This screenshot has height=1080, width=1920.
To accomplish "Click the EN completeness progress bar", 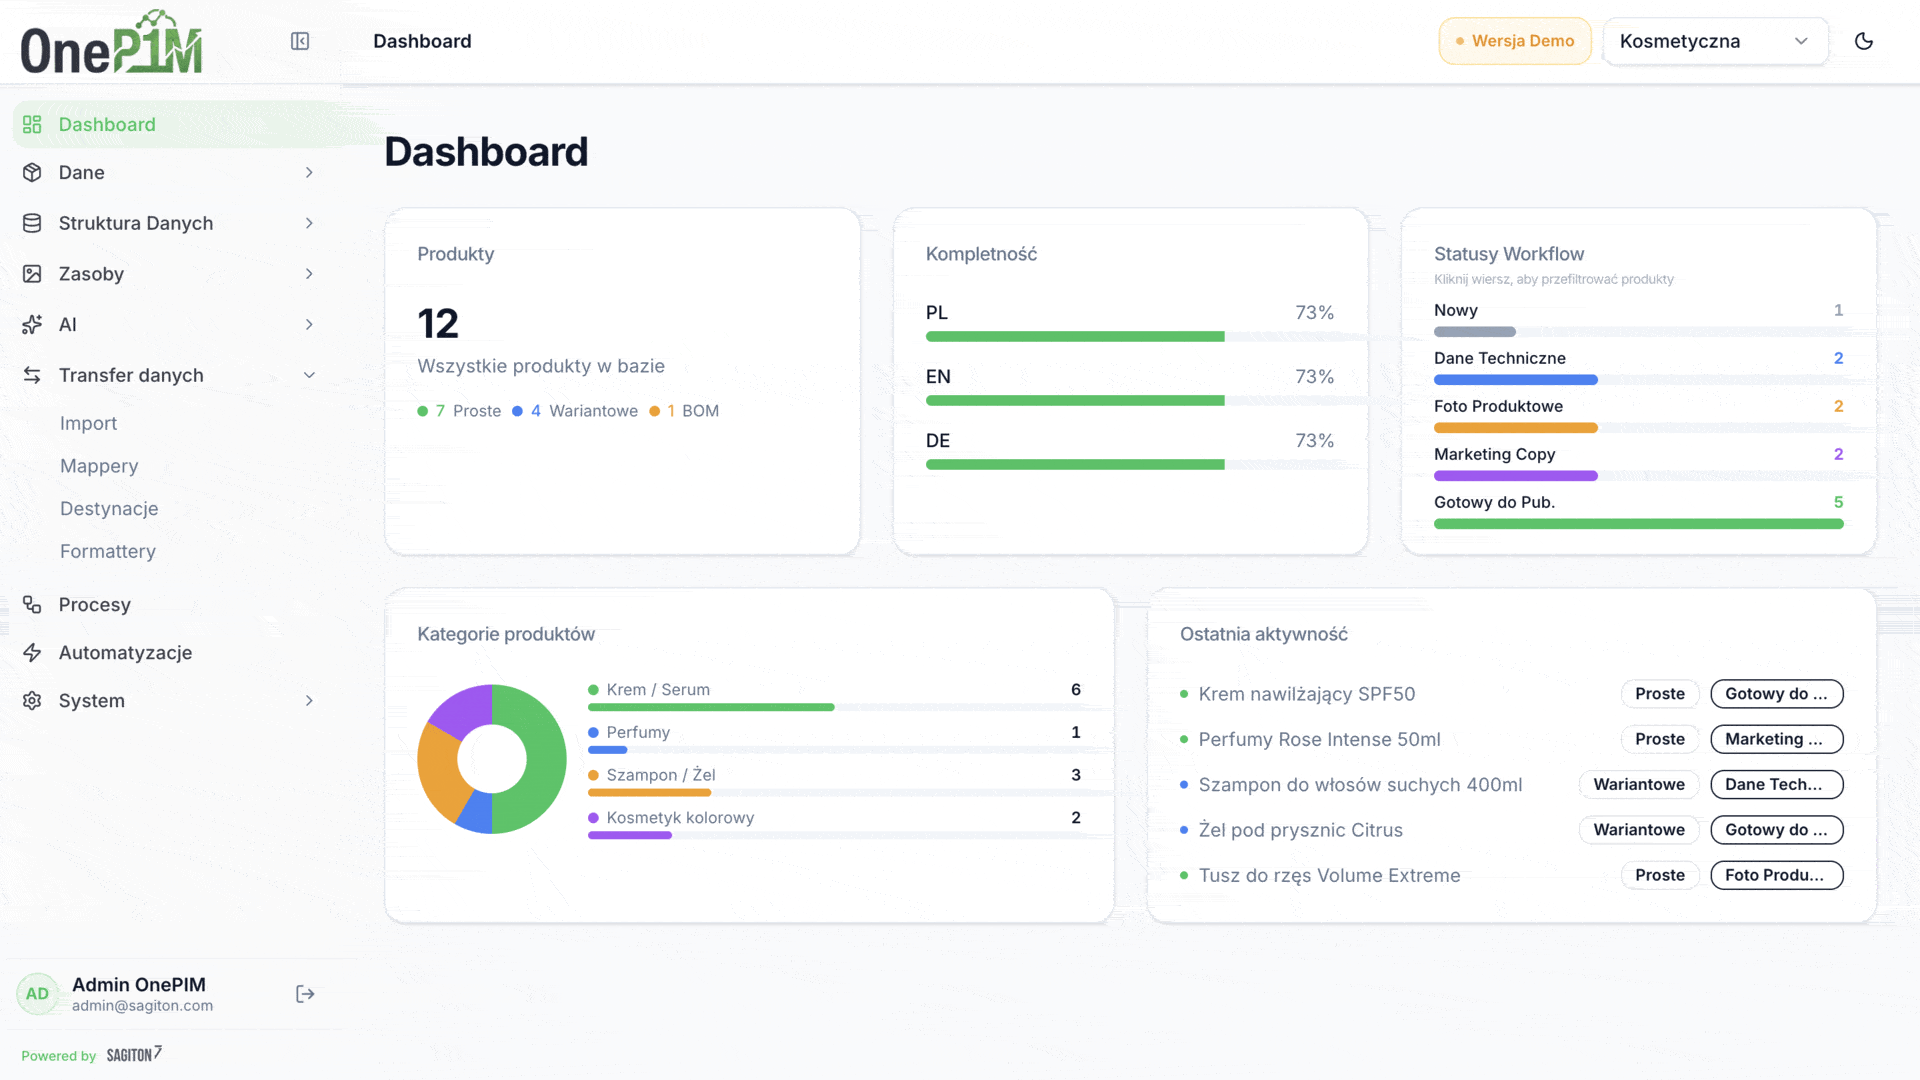I will coord(1130,401).
